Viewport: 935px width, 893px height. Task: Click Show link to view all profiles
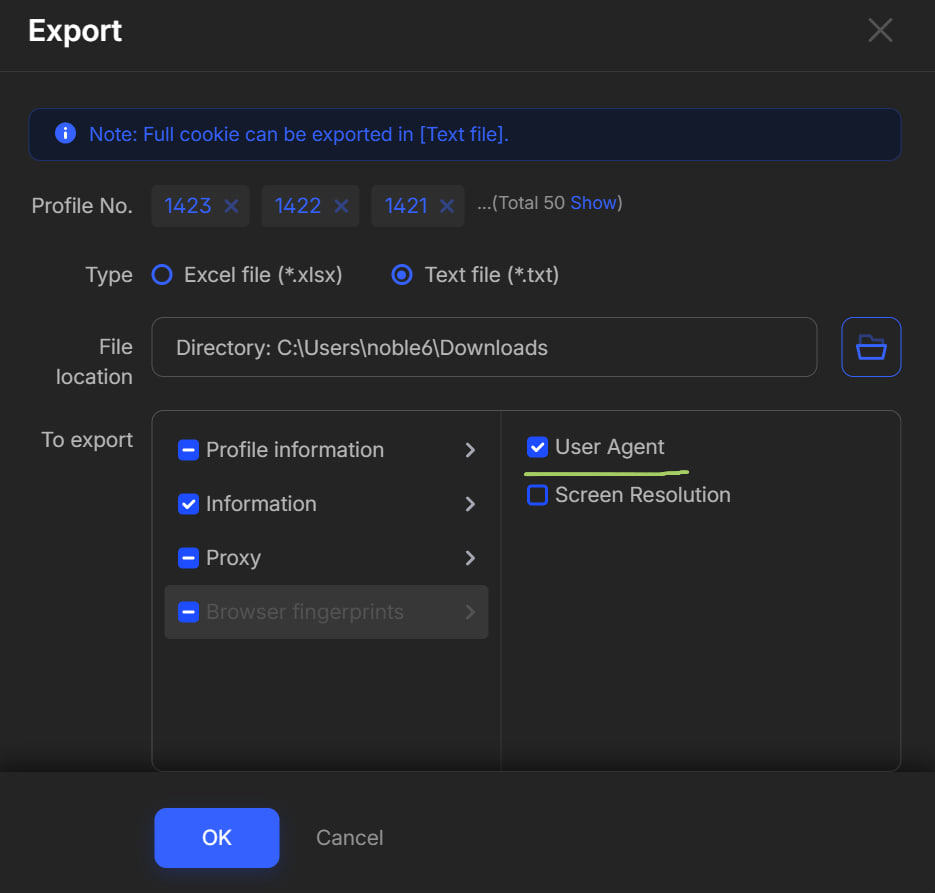pos(593,203)
